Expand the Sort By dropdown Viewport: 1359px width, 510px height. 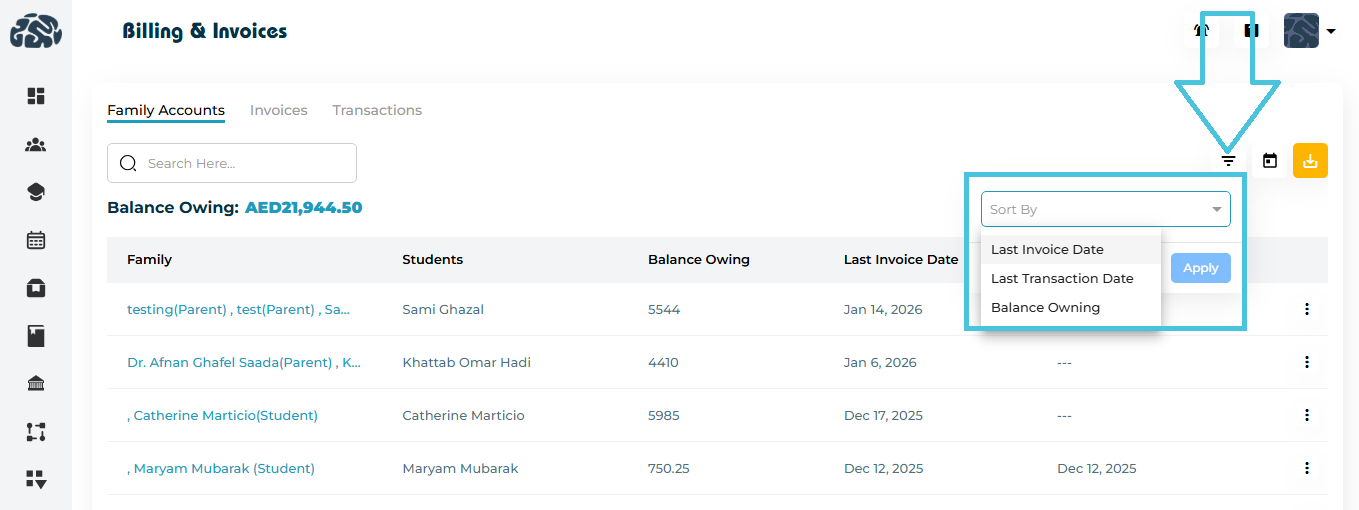pos(1105,209)
